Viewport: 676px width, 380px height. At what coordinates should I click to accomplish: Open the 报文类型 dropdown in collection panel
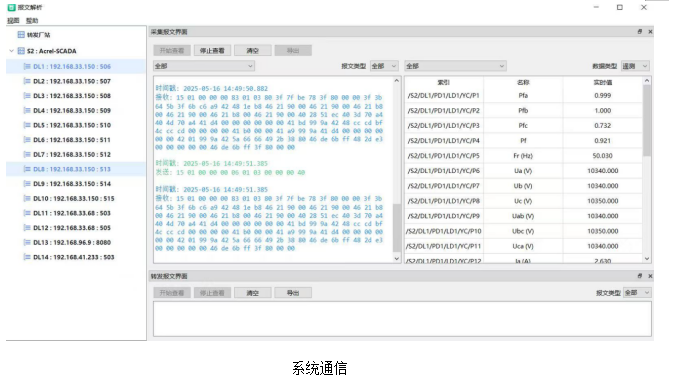pyautogui.click(x=384, y=66)
